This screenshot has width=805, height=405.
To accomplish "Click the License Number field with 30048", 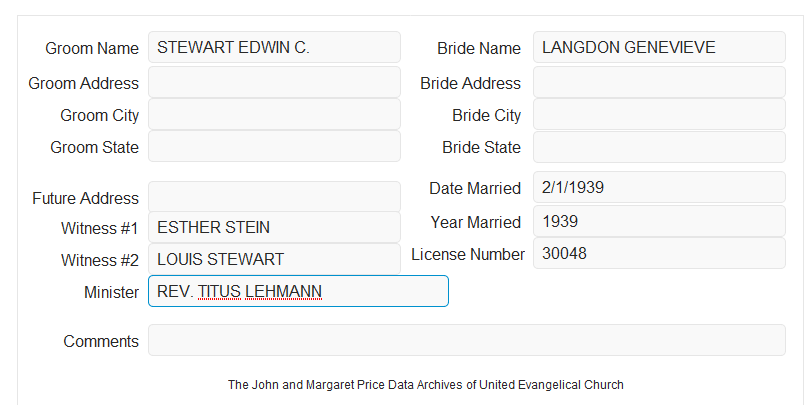I will 659,253.
